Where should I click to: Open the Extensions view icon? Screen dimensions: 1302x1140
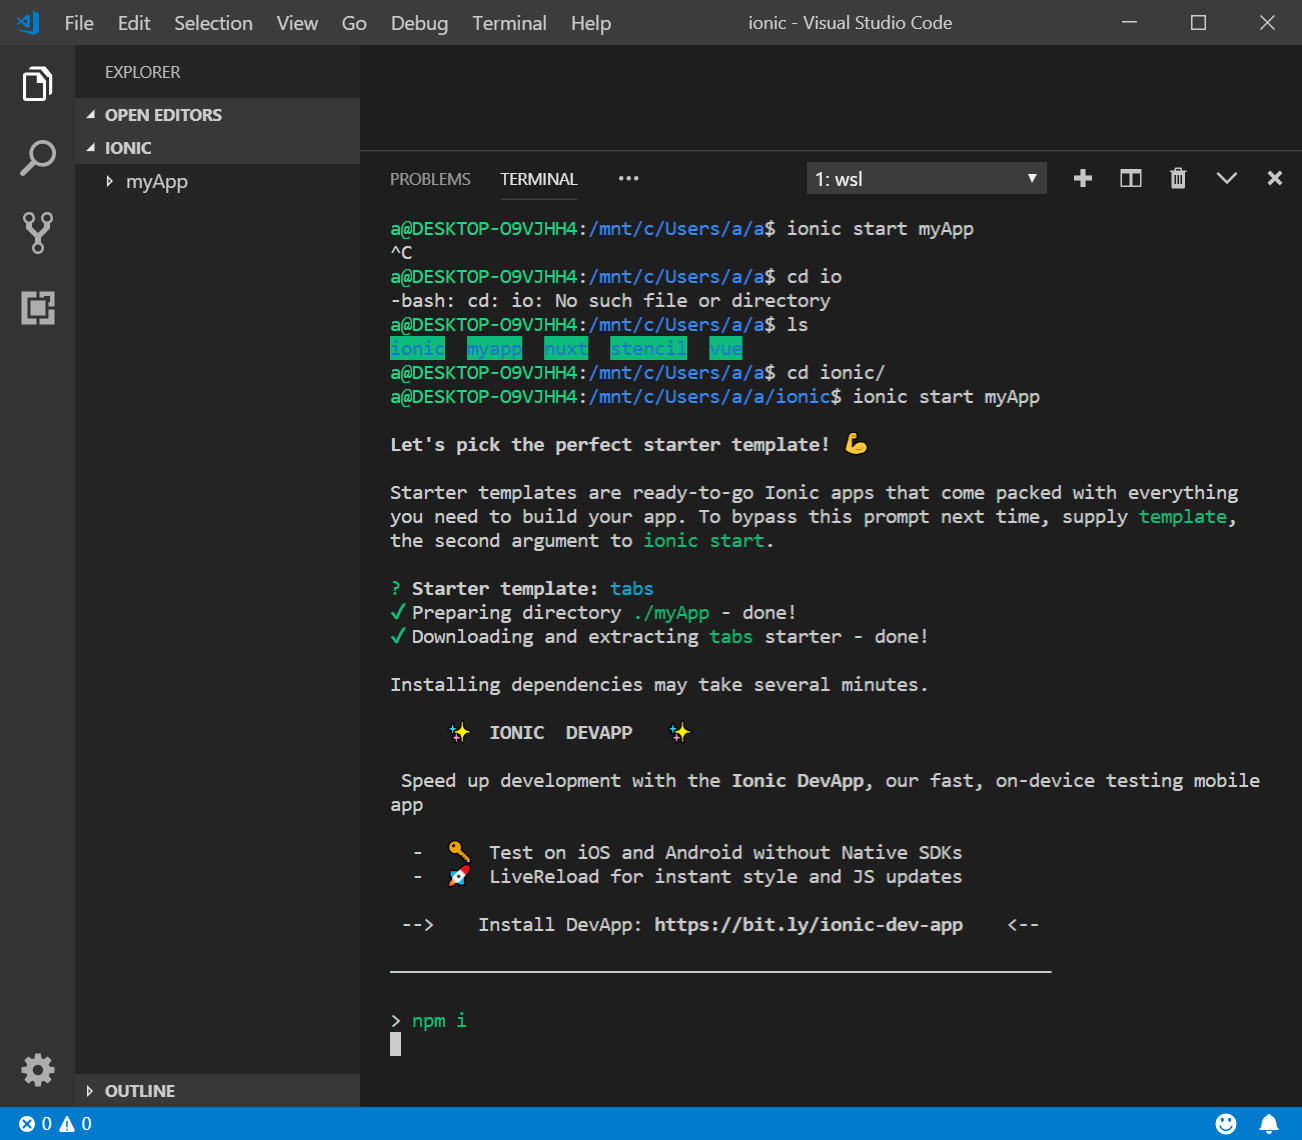(x=38, y=308)
